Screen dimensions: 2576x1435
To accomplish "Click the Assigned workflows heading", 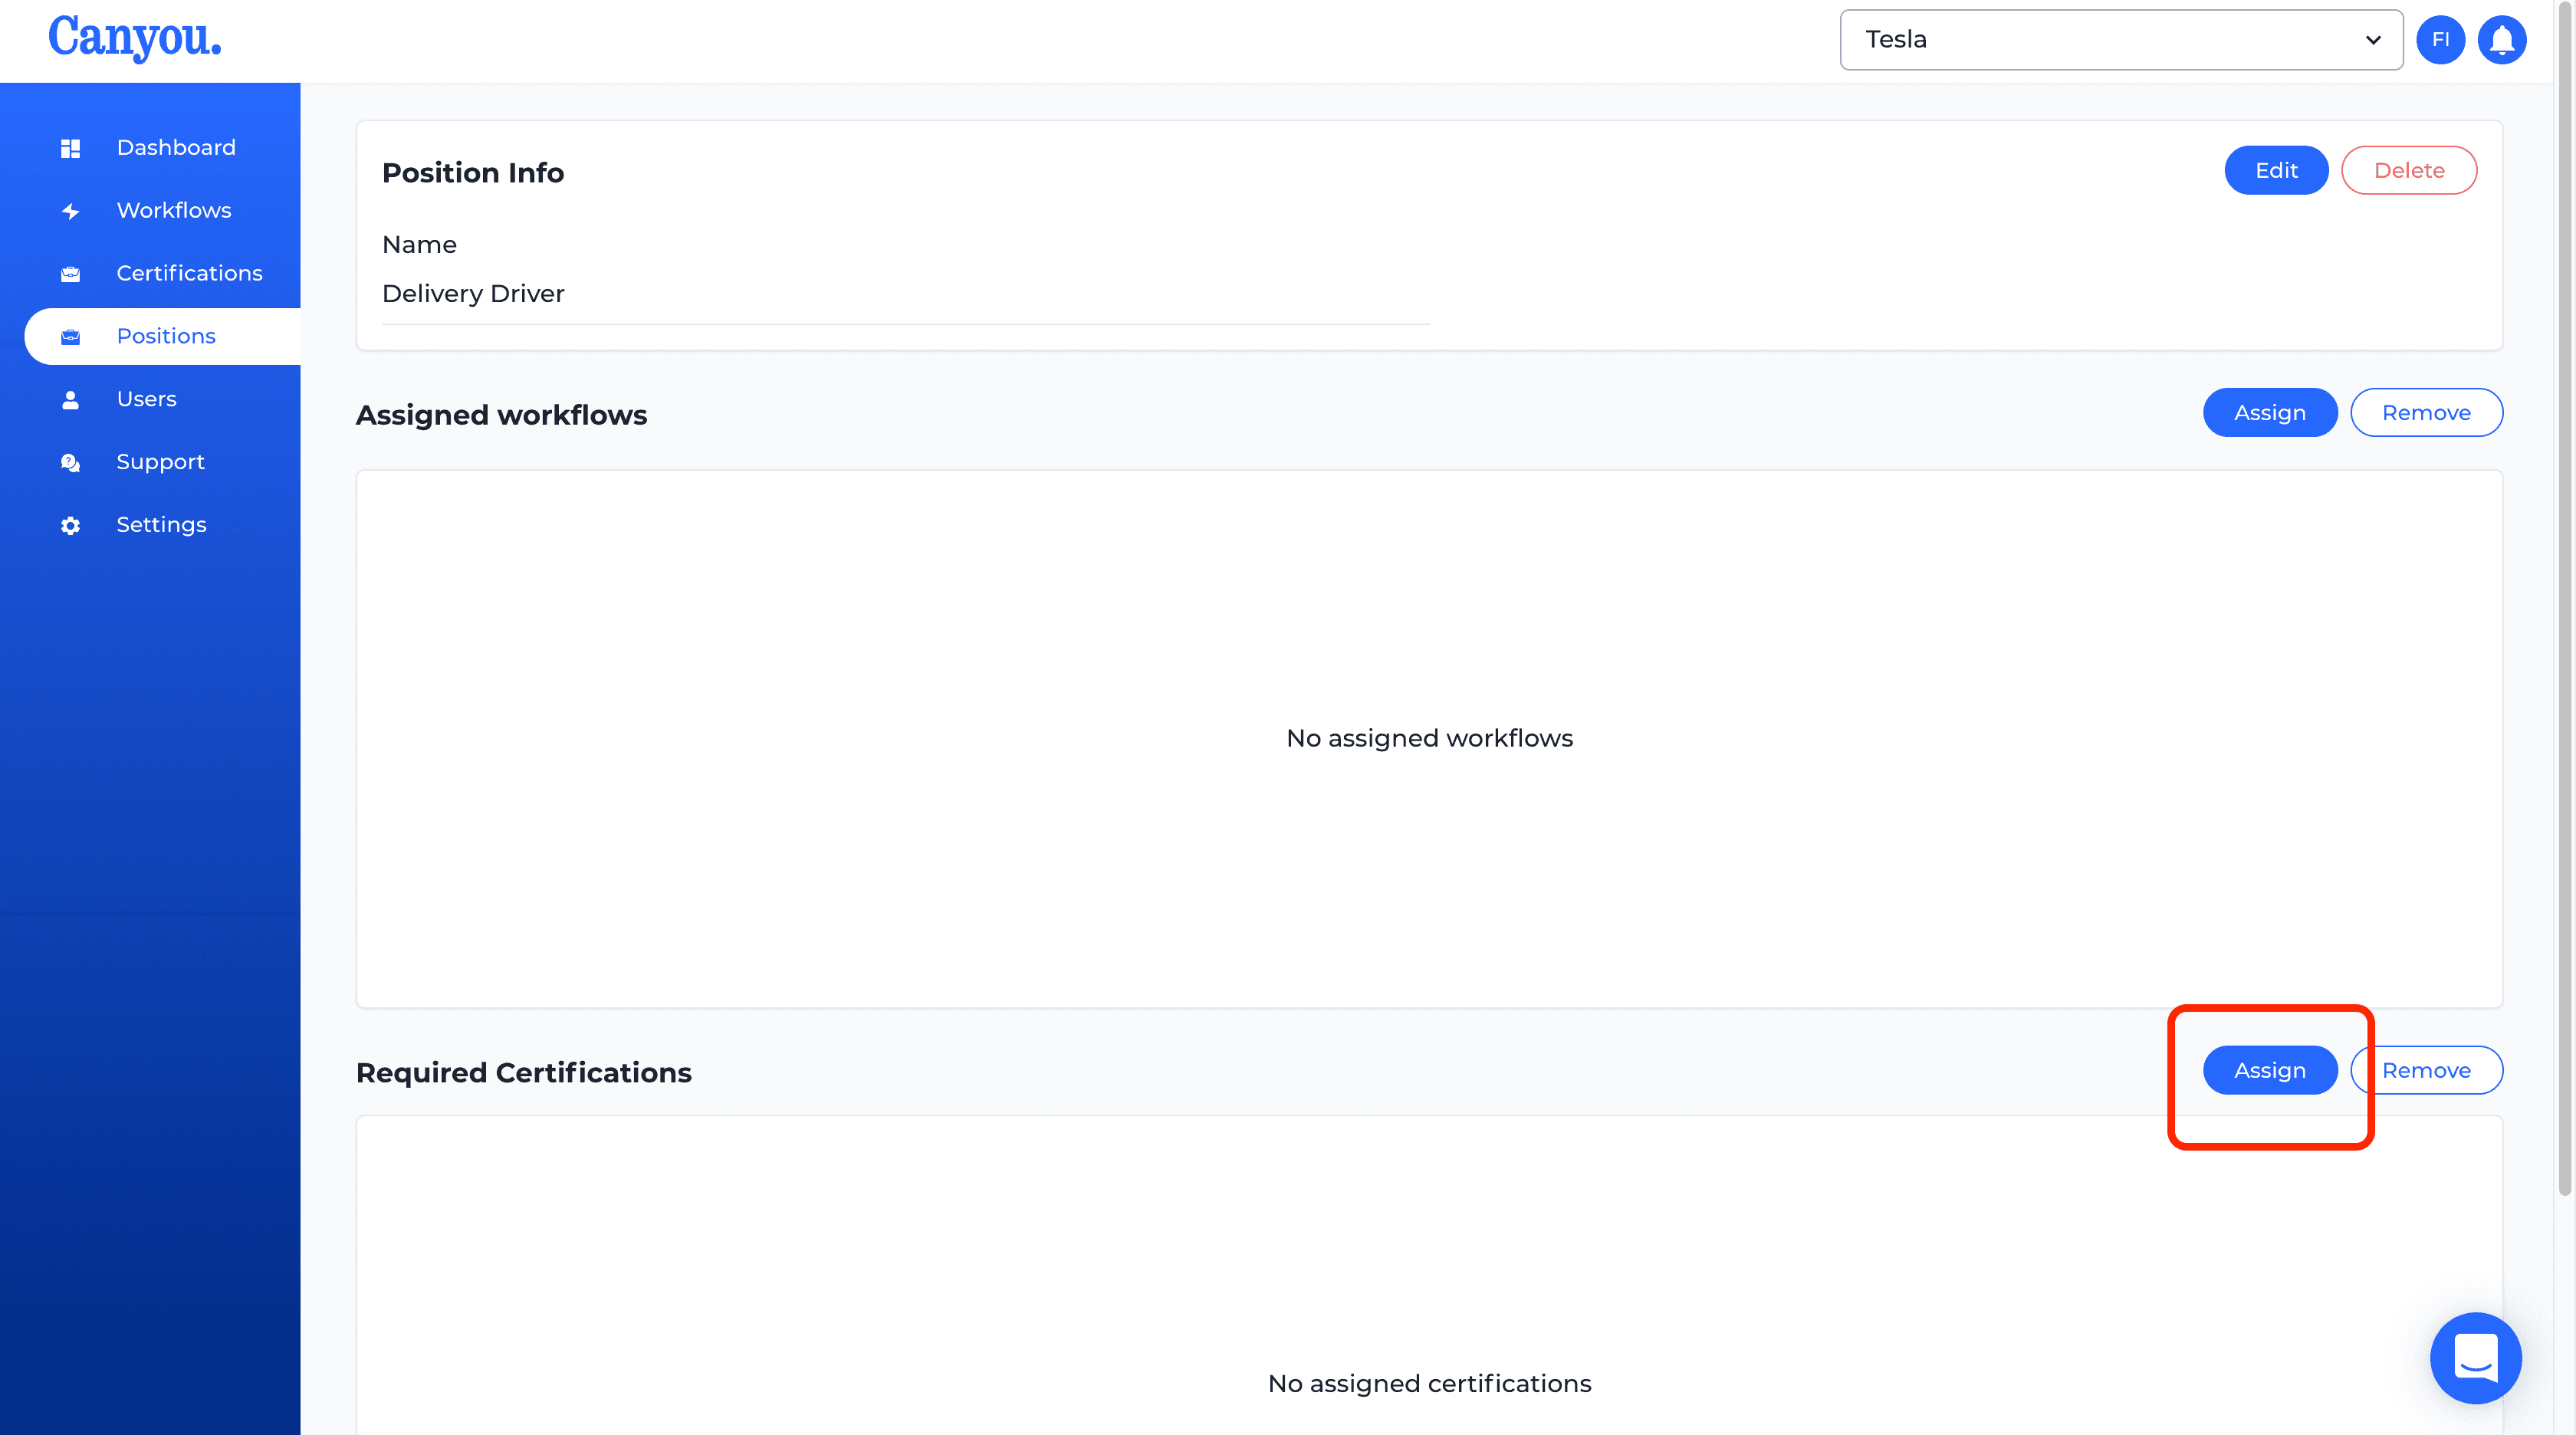I will point(501,415).
